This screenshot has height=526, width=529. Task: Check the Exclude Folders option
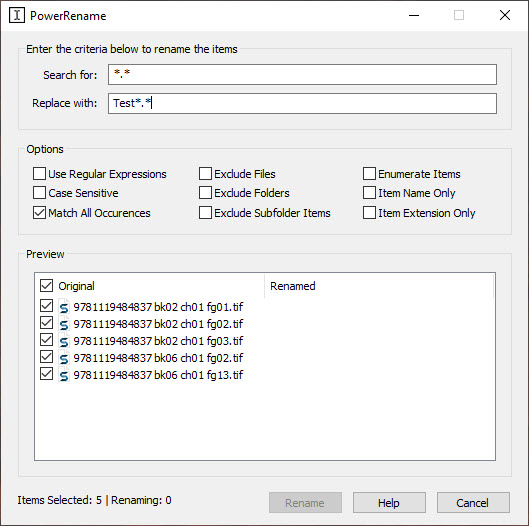click(x=205, y=193)
